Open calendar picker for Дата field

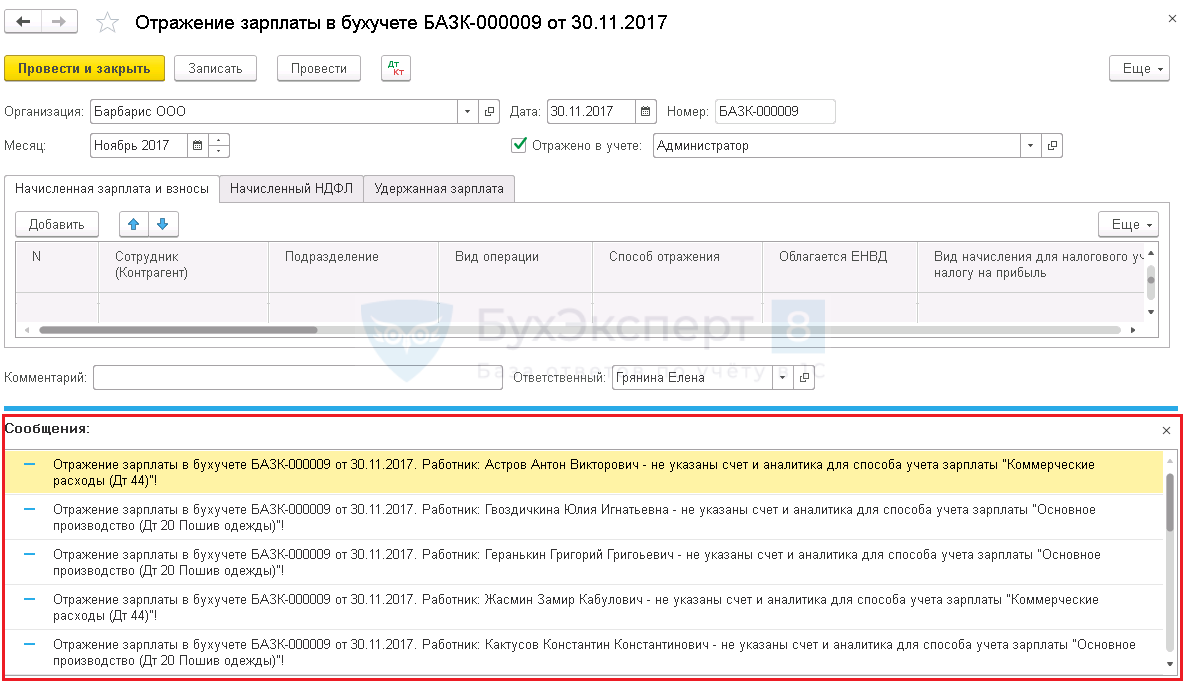click(x=646, y=111)
